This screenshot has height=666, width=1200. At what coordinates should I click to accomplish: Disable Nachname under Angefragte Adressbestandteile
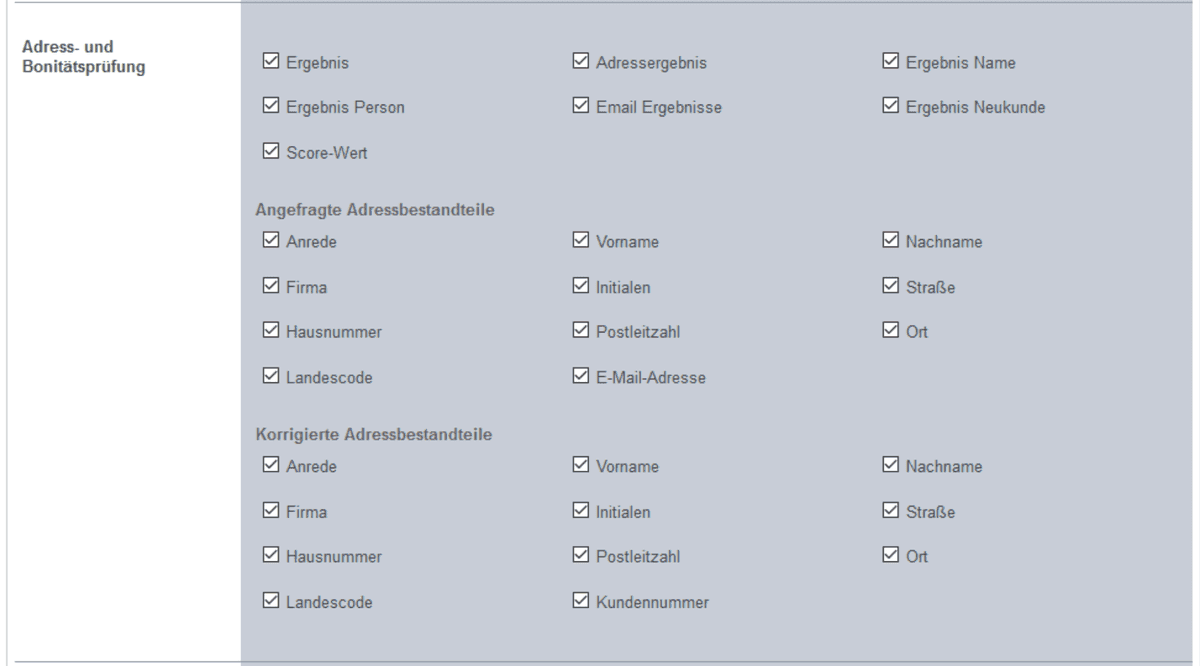[x=891, y=241]
